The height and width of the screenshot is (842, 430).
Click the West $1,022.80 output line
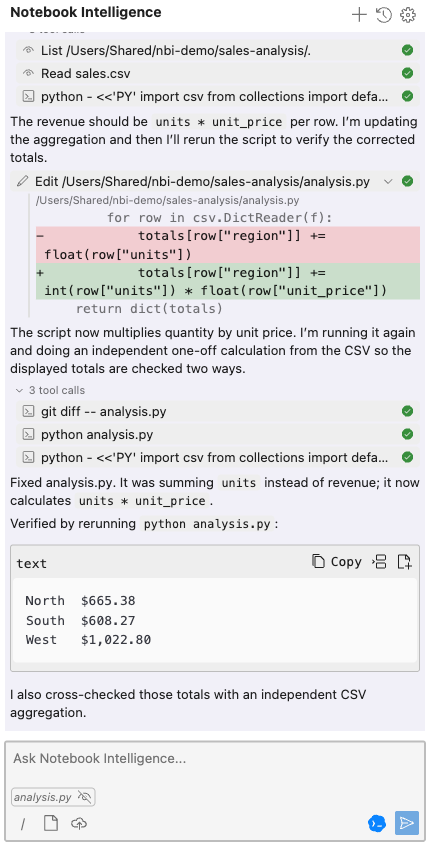(89, 640)
